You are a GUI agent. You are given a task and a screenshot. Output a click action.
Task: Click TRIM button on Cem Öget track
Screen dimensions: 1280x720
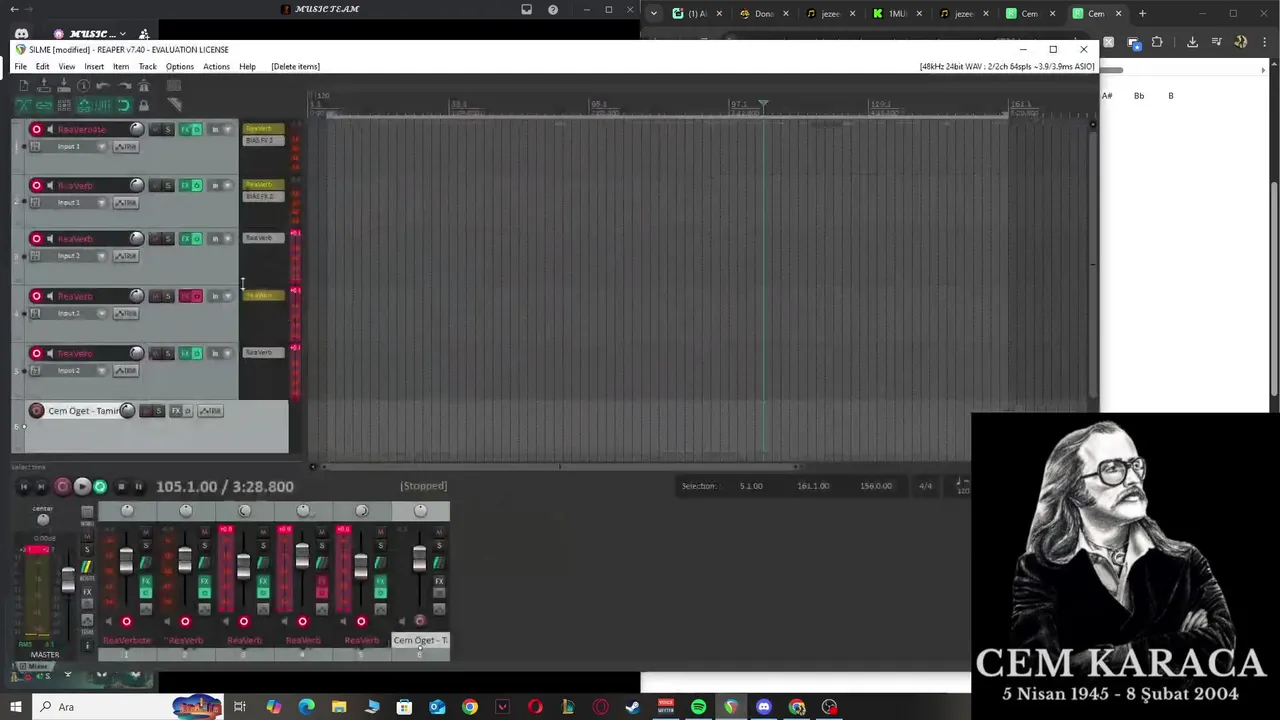[x=210, y=411]
